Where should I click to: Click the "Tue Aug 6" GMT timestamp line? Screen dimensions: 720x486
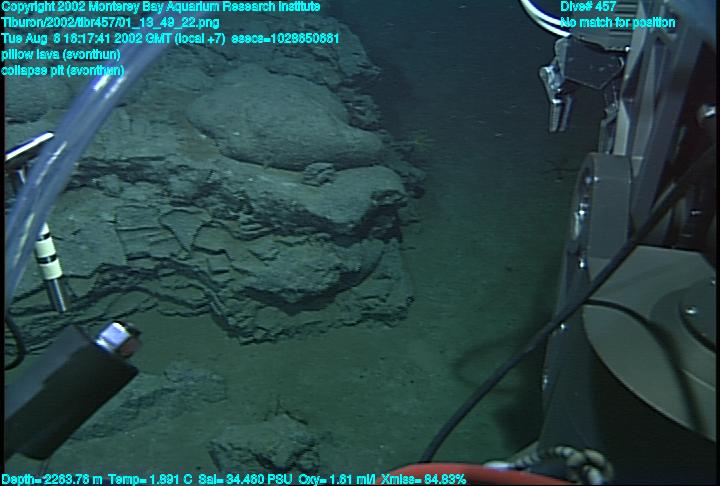(170, 39)
